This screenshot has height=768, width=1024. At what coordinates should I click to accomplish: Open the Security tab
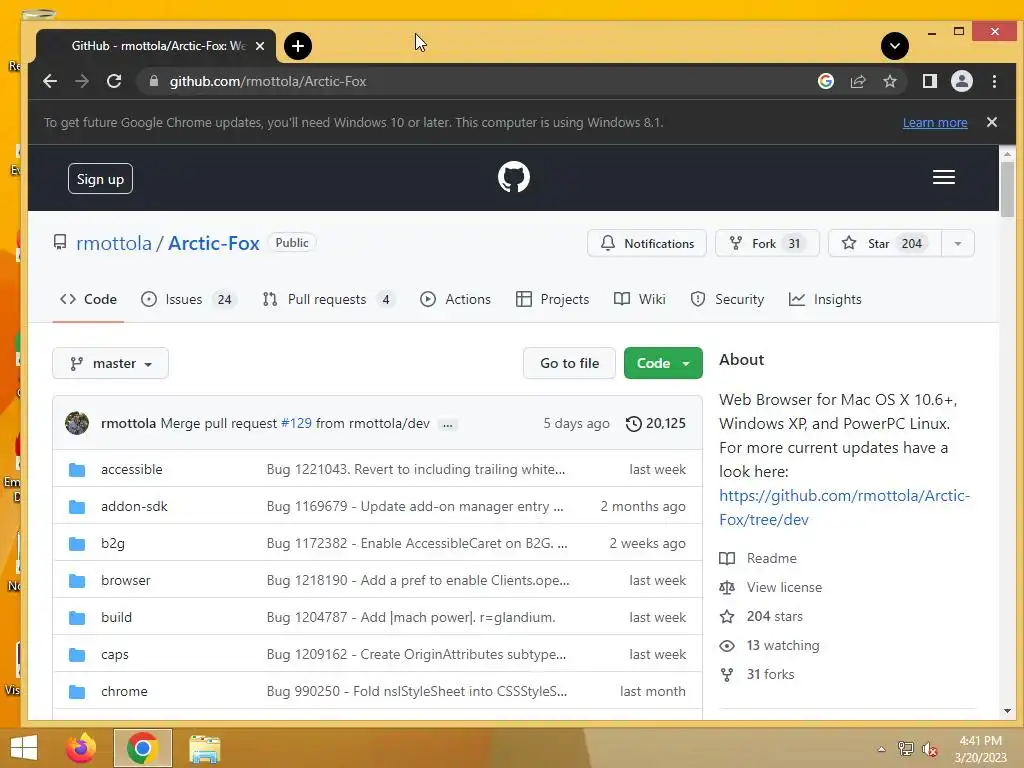click(x=728, y=299)
